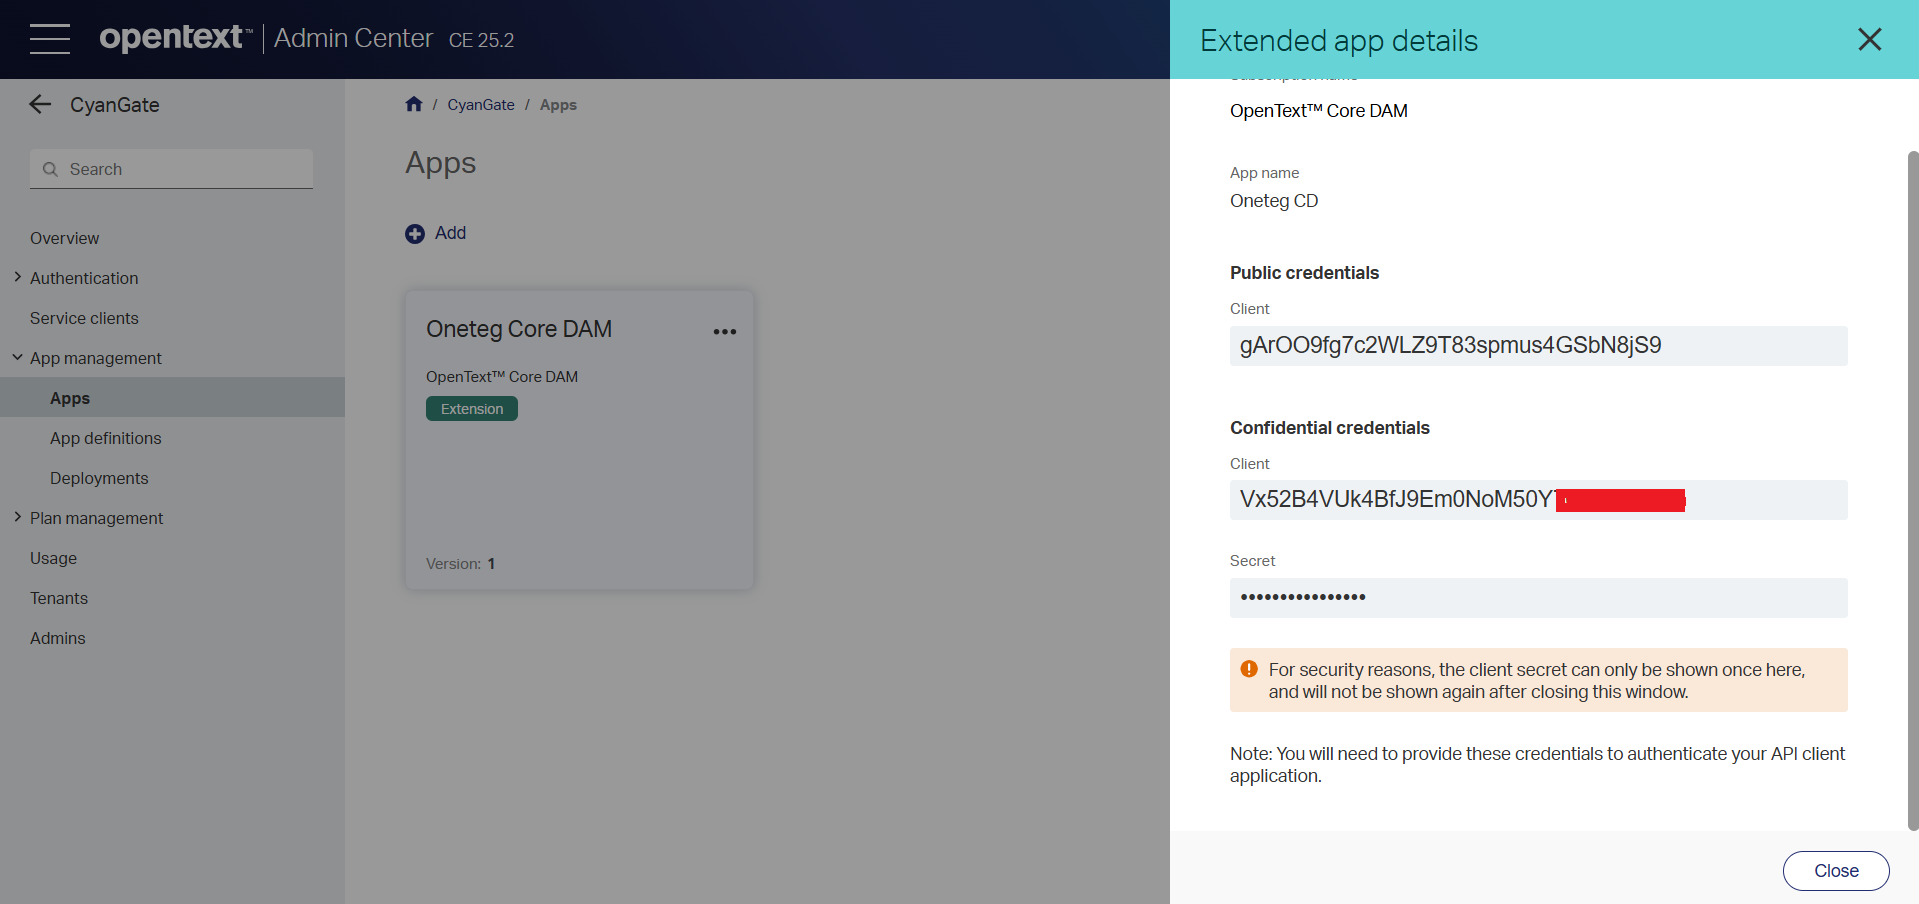Screen dimensions: 1919x904
Task: Expand the Authentication section
Action: pos(18,278)
